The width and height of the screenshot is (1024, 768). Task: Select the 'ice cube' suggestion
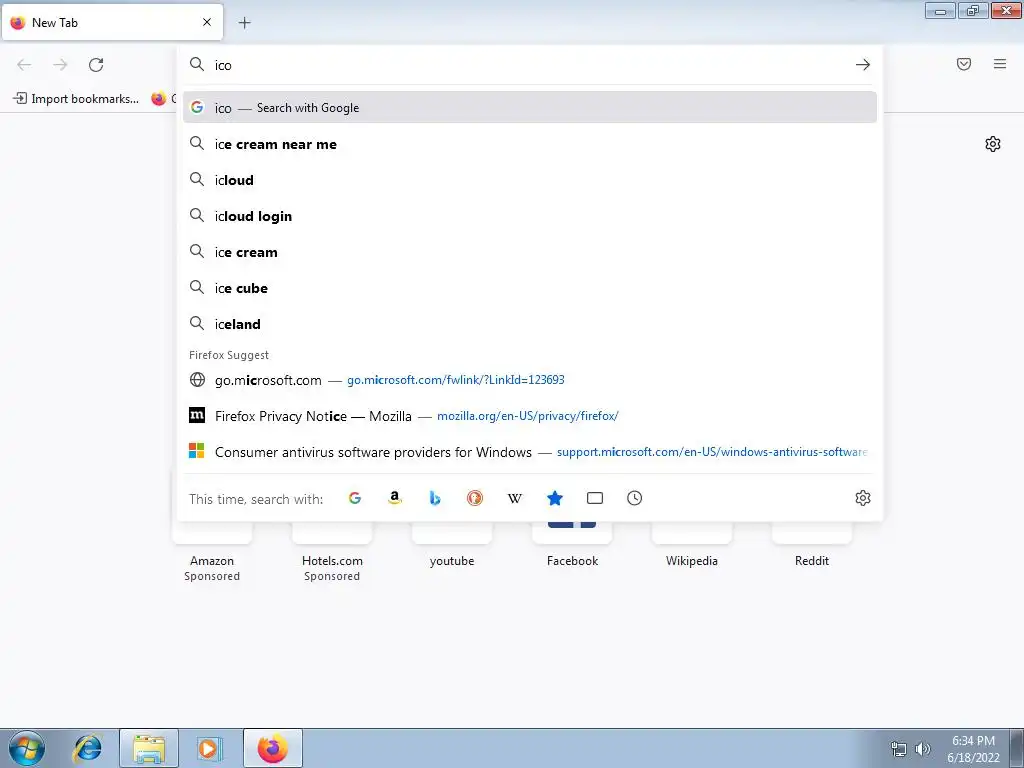coord(530,288)
